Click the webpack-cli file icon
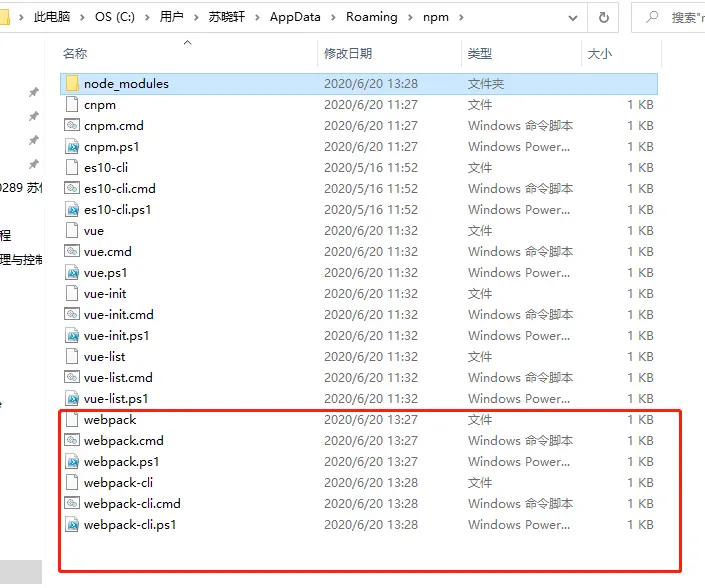The image size is (705, 588). 72,482
